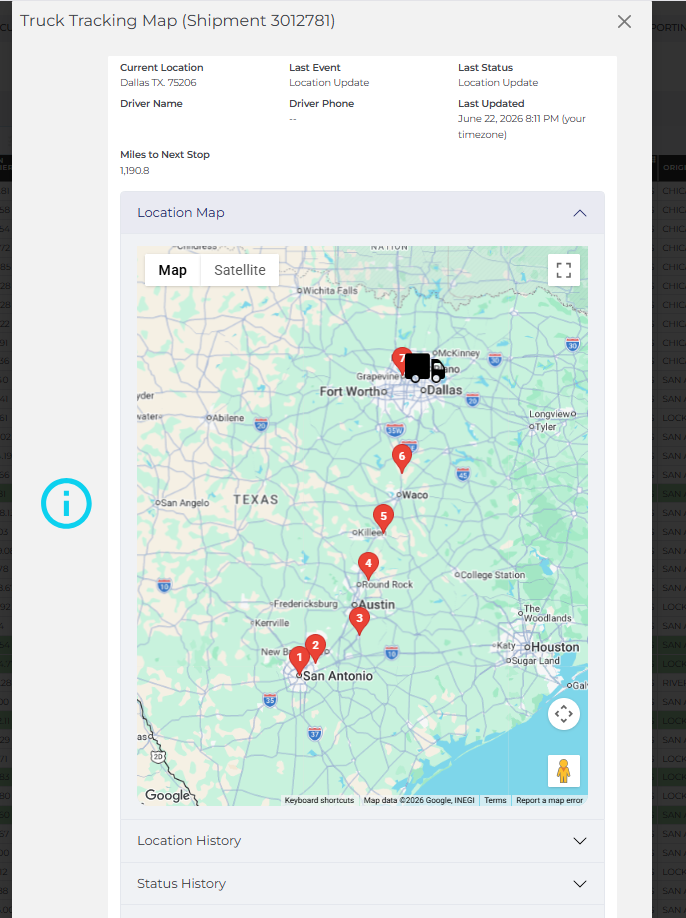
Task: Click the Miles to Next Stop value 1,190.8
Action: [135, 170]
